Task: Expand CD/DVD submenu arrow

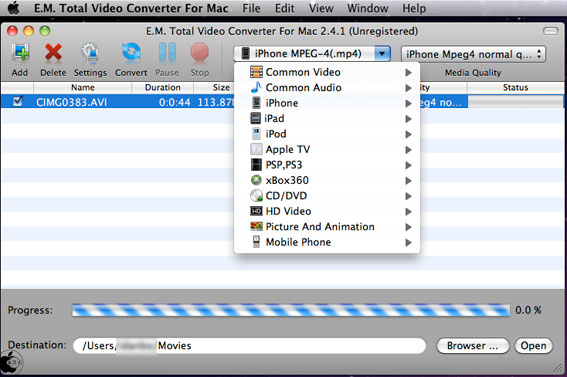Action: [408, 196]
